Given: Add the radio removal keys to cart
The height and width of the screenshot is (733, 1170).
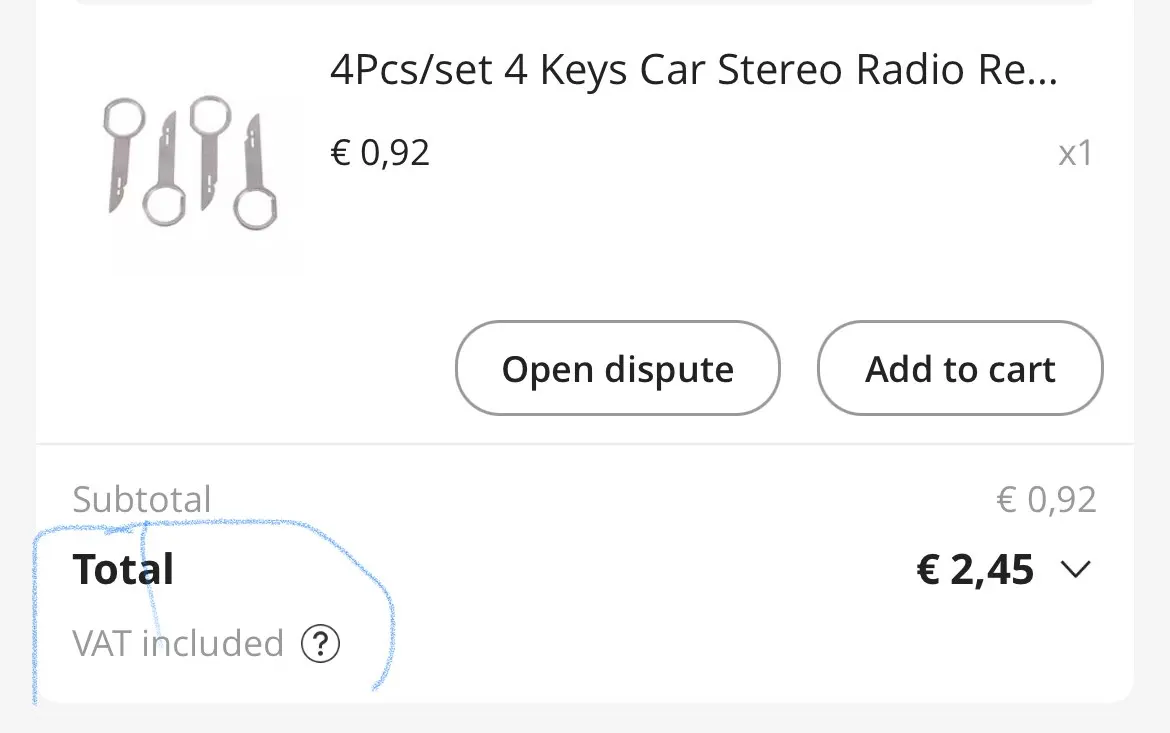Looking at the screenshot, I should coord(960,369).
